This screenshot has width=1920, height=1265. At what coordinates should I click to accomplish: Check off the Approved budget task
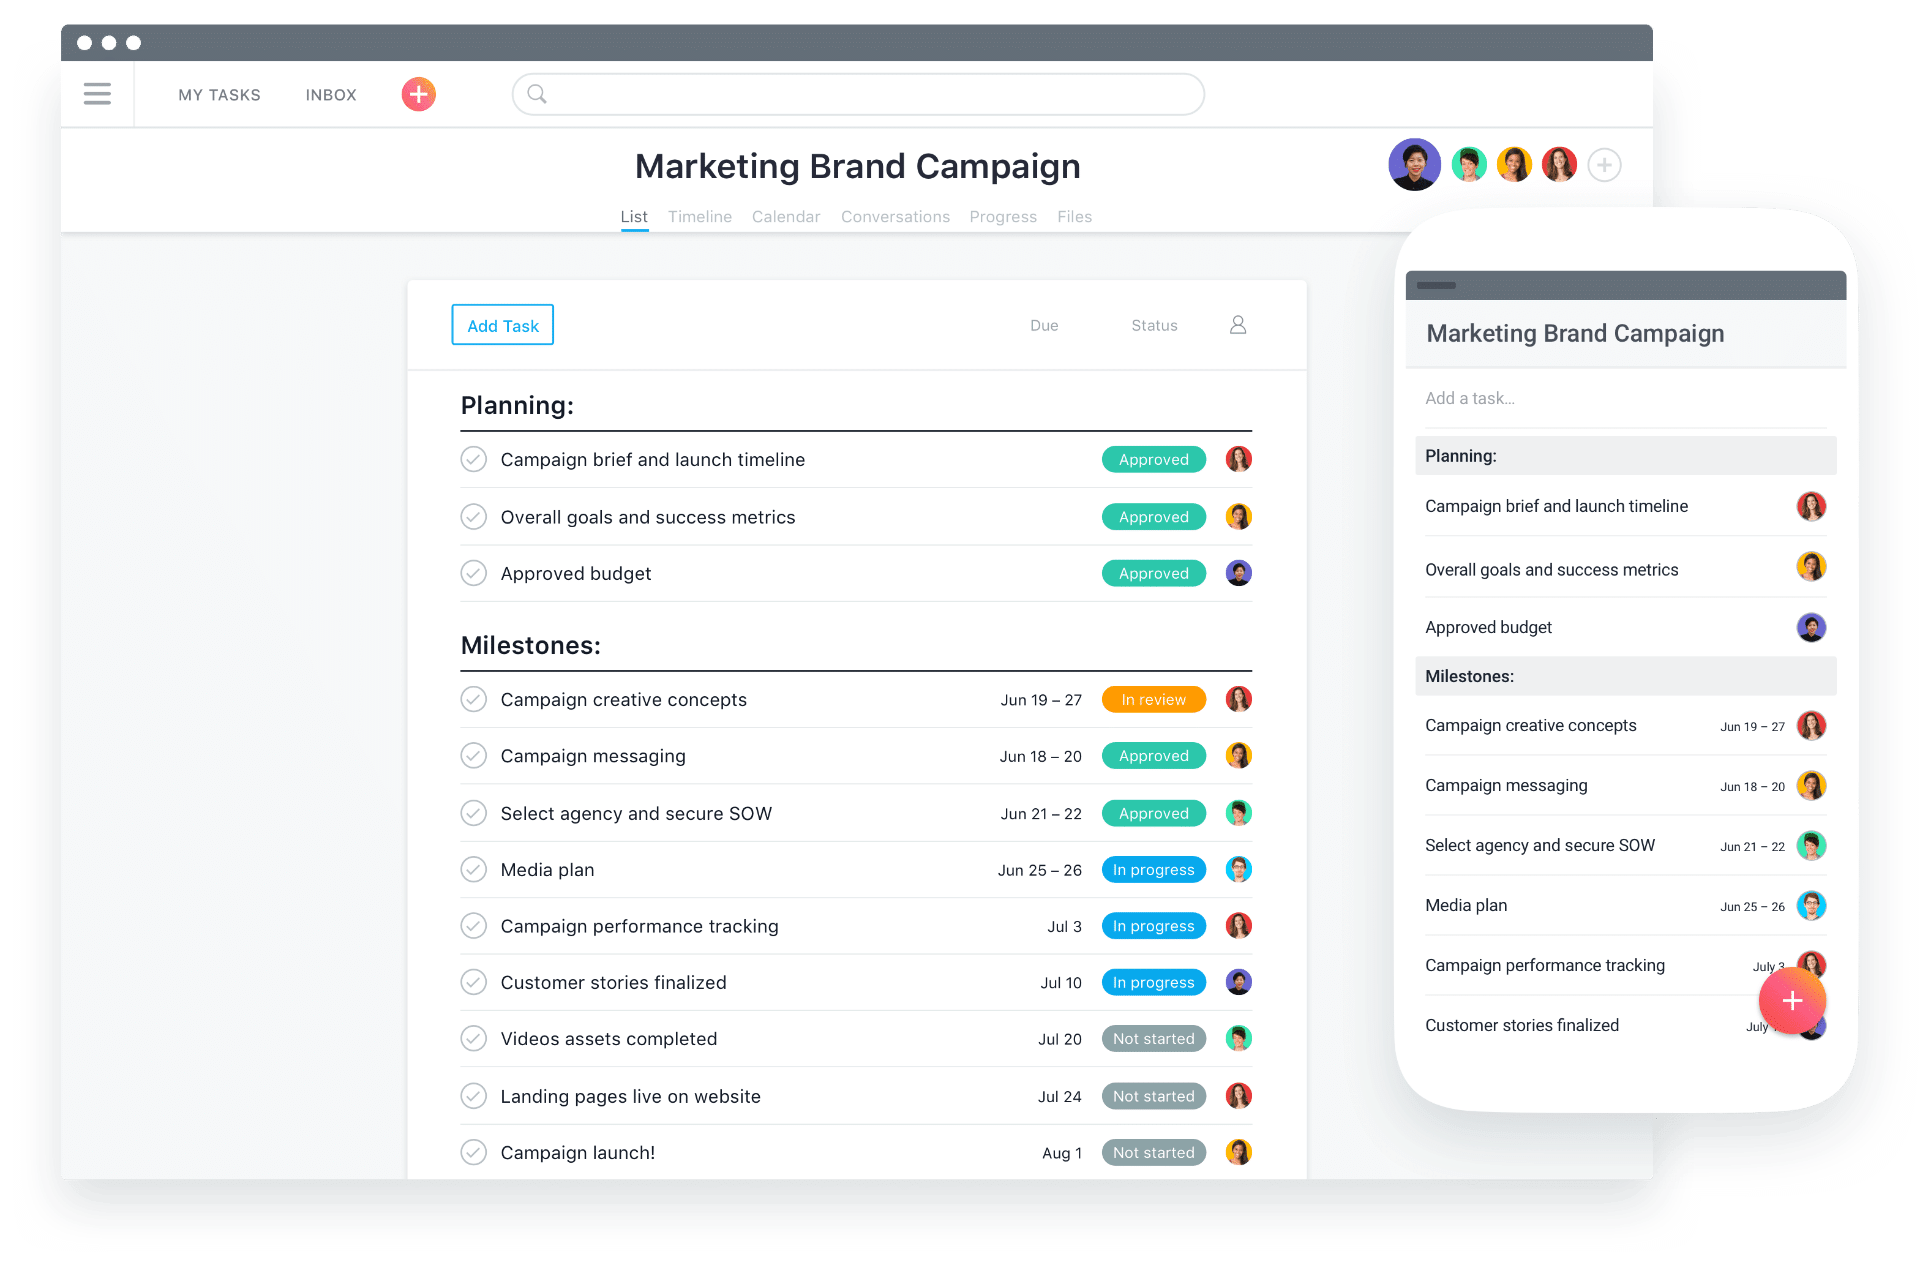(473, 573)
